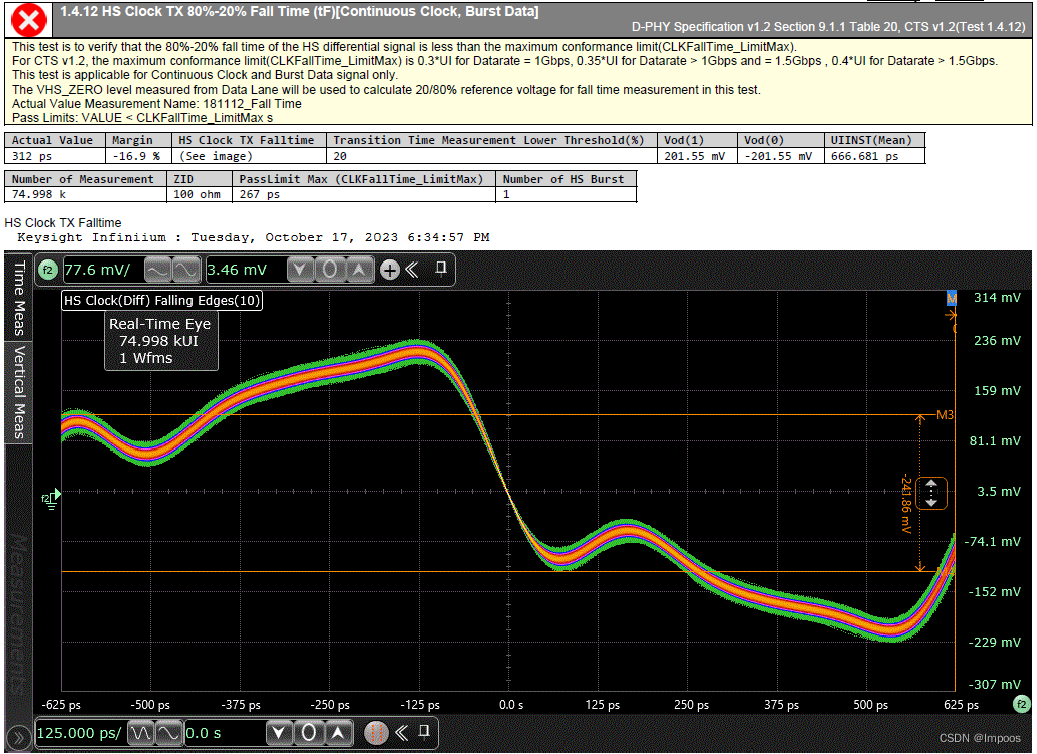
Task: Click the Number of Measurement value 74.998 k
Action: pyautogui.click(x=86, y=194)
